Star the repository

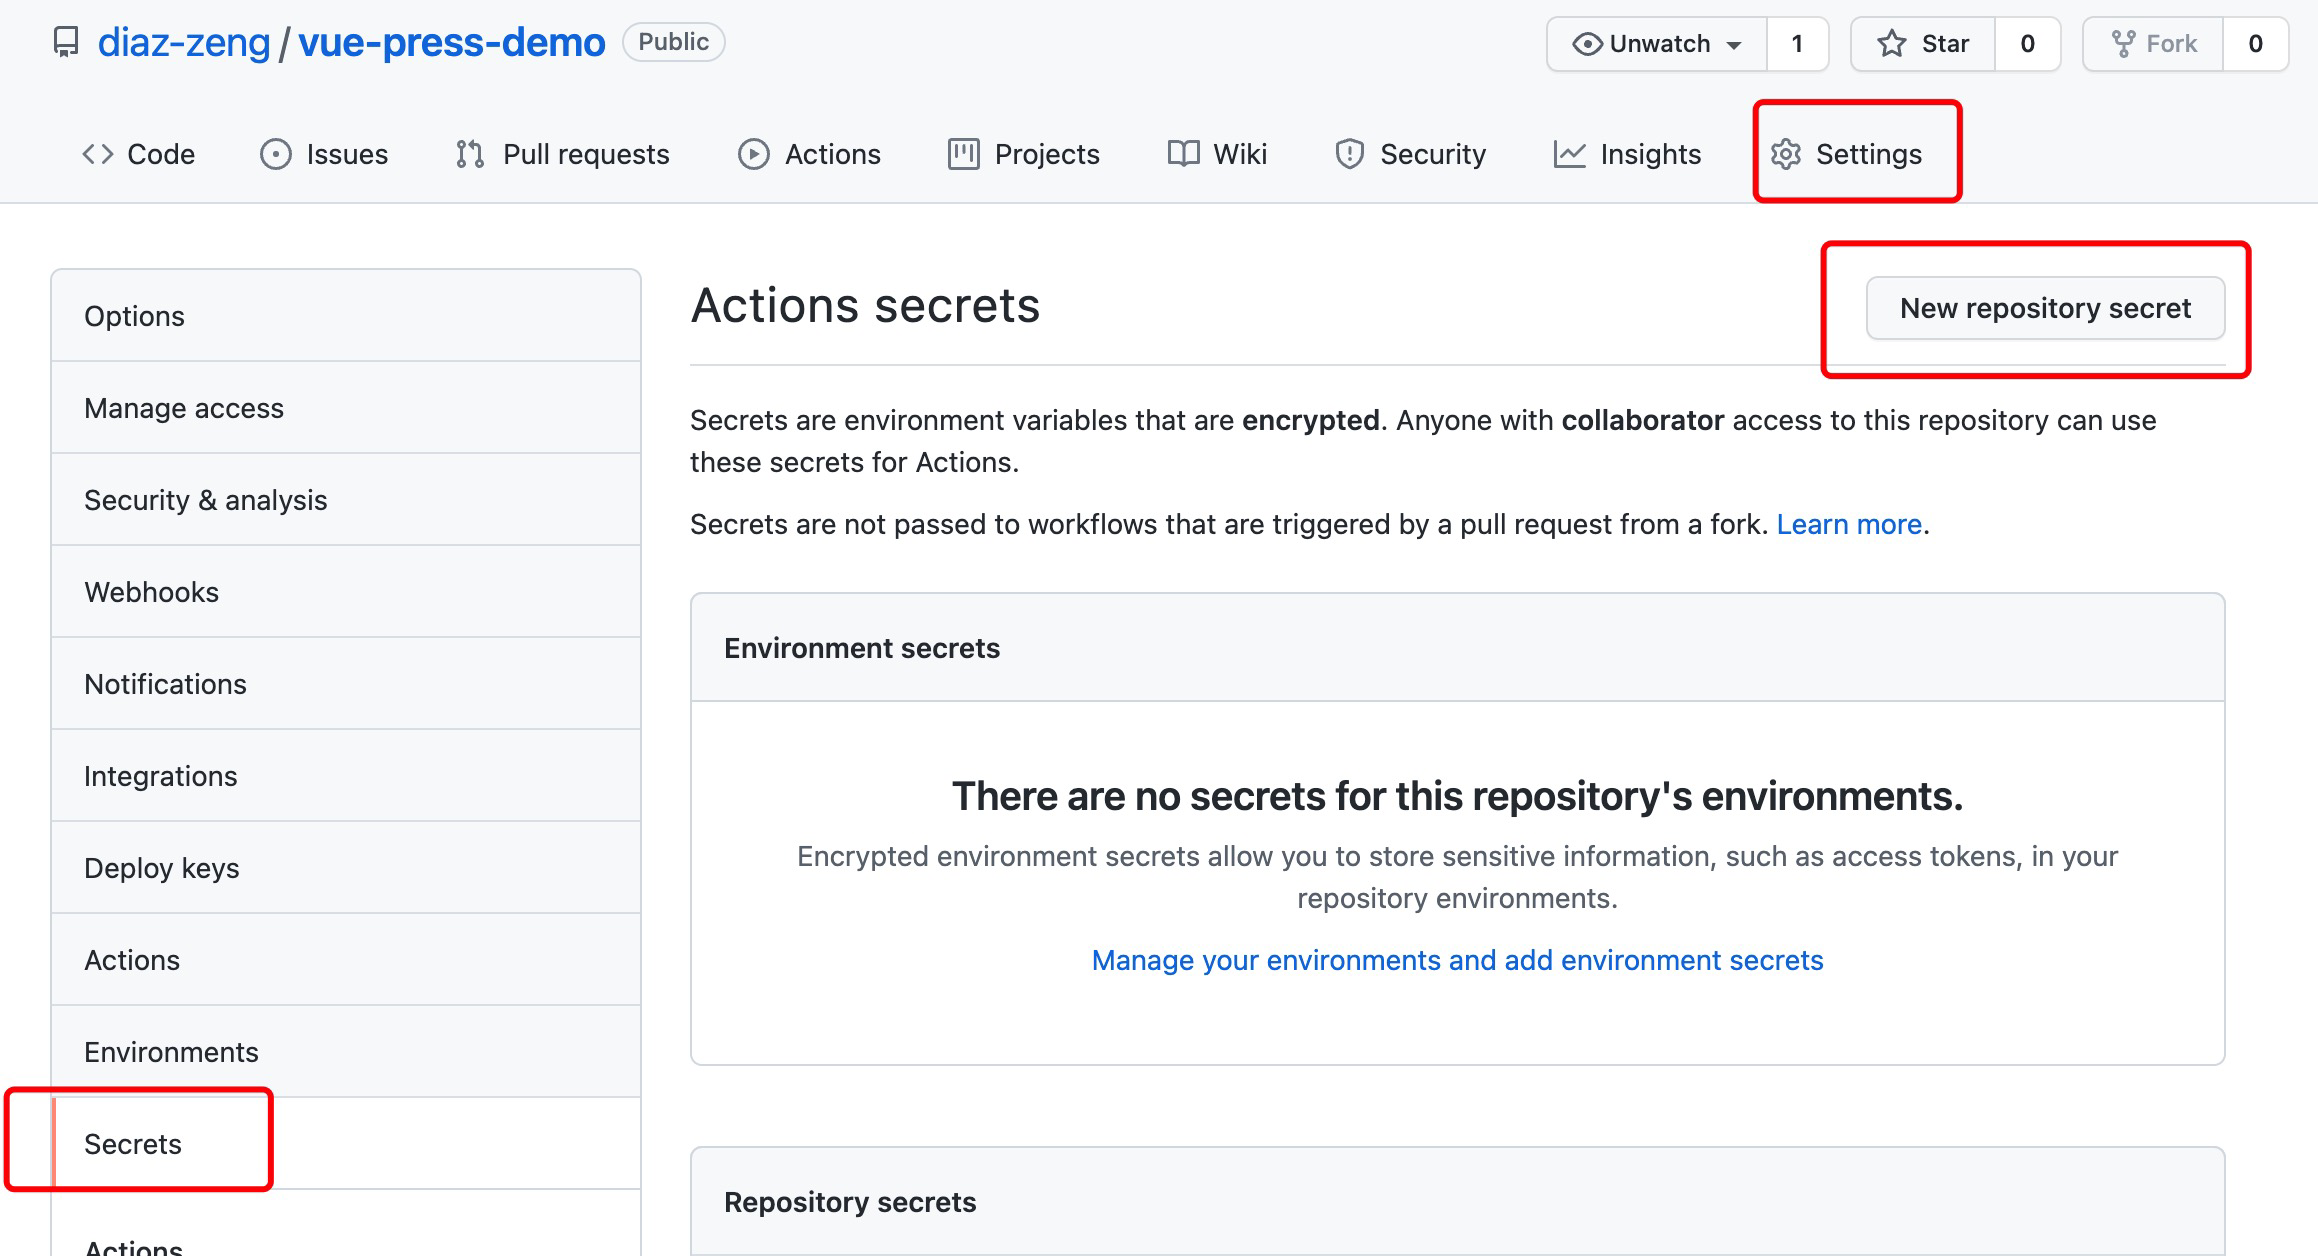[1923, 44]
